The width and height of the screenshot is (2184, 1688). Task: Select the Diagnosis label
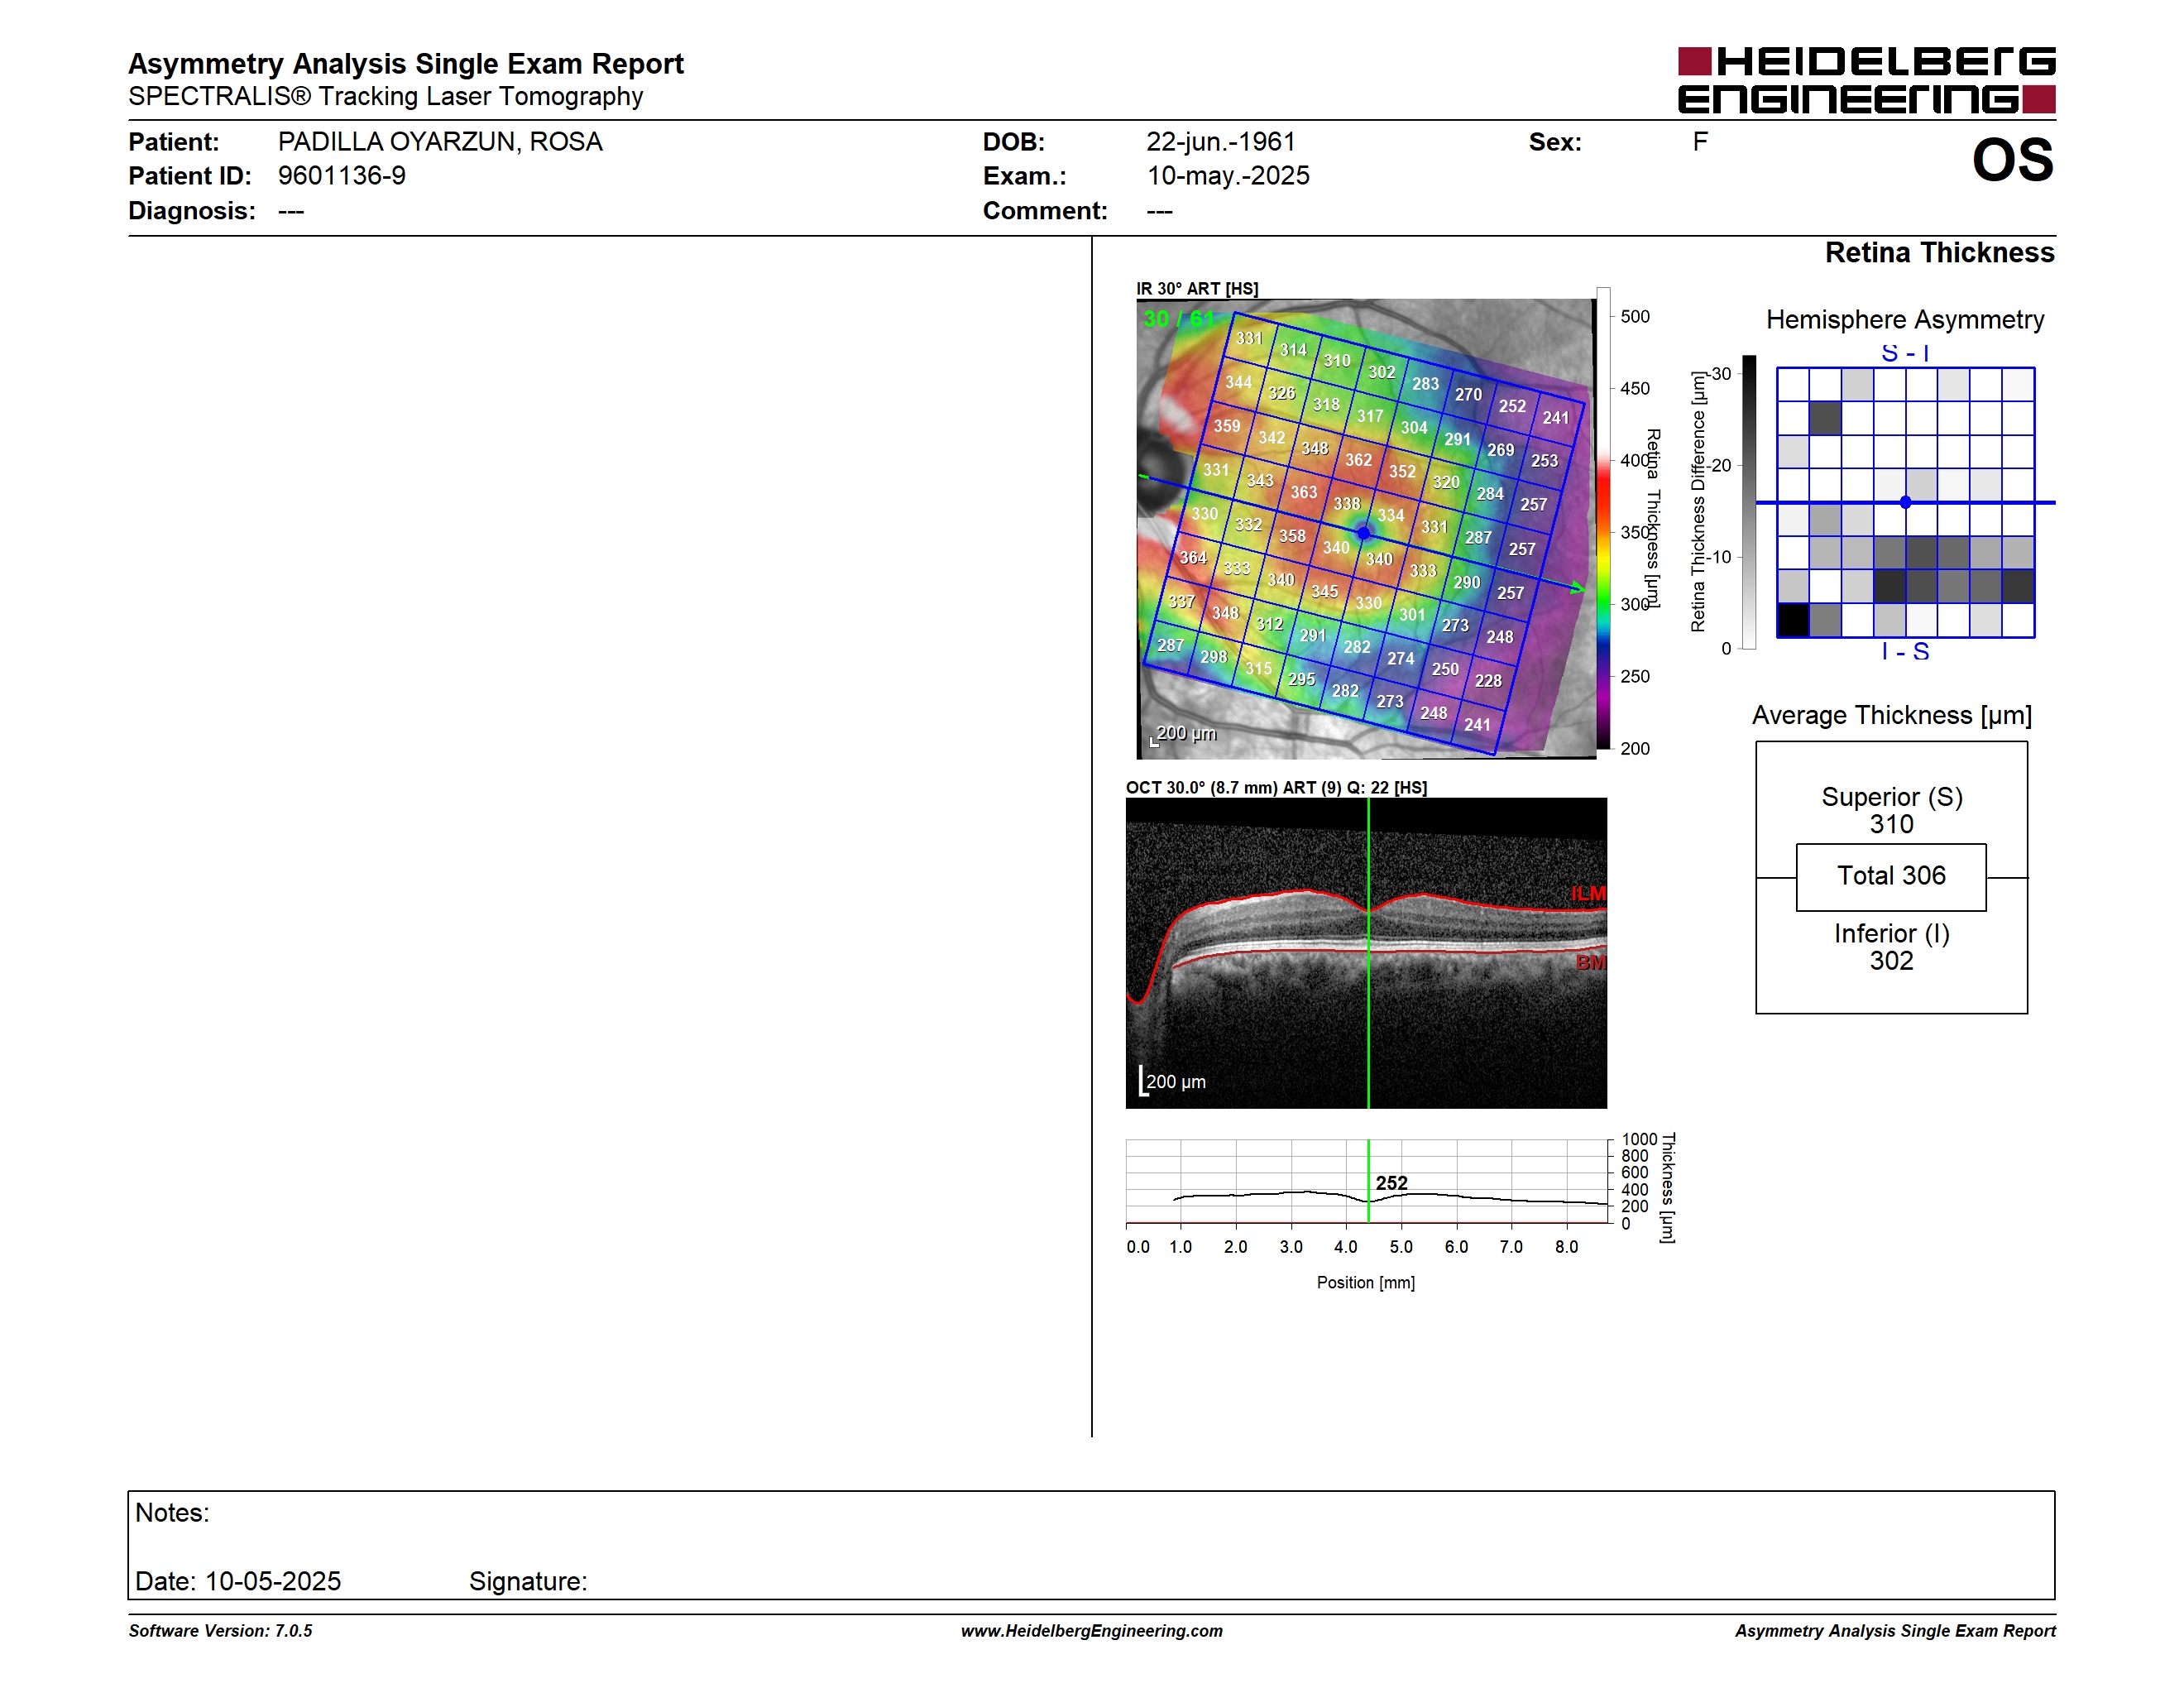pyautogui.click(x=192, y=211)
